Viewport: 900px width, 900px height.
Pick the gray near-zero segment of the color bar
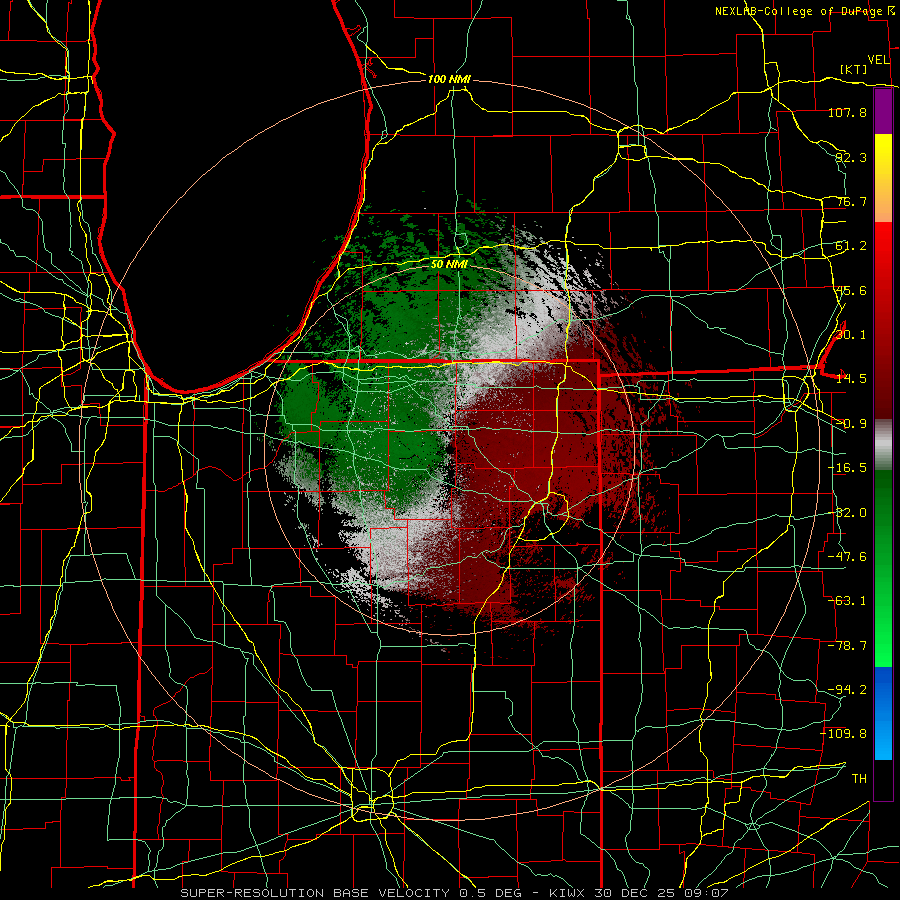point(883,445)
